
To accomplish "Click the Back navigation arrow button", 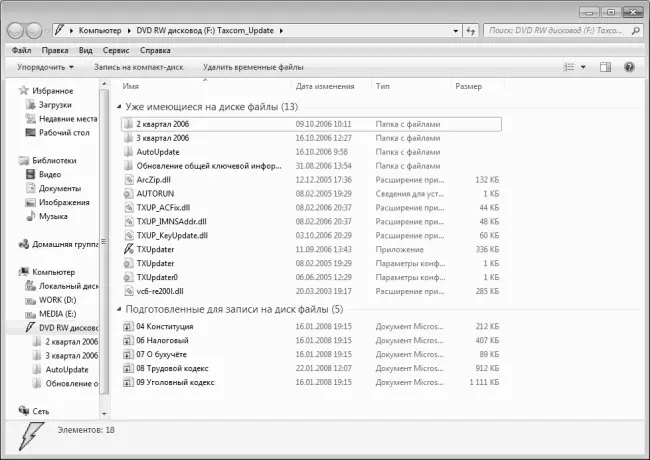I will click(x=15, y=30).
